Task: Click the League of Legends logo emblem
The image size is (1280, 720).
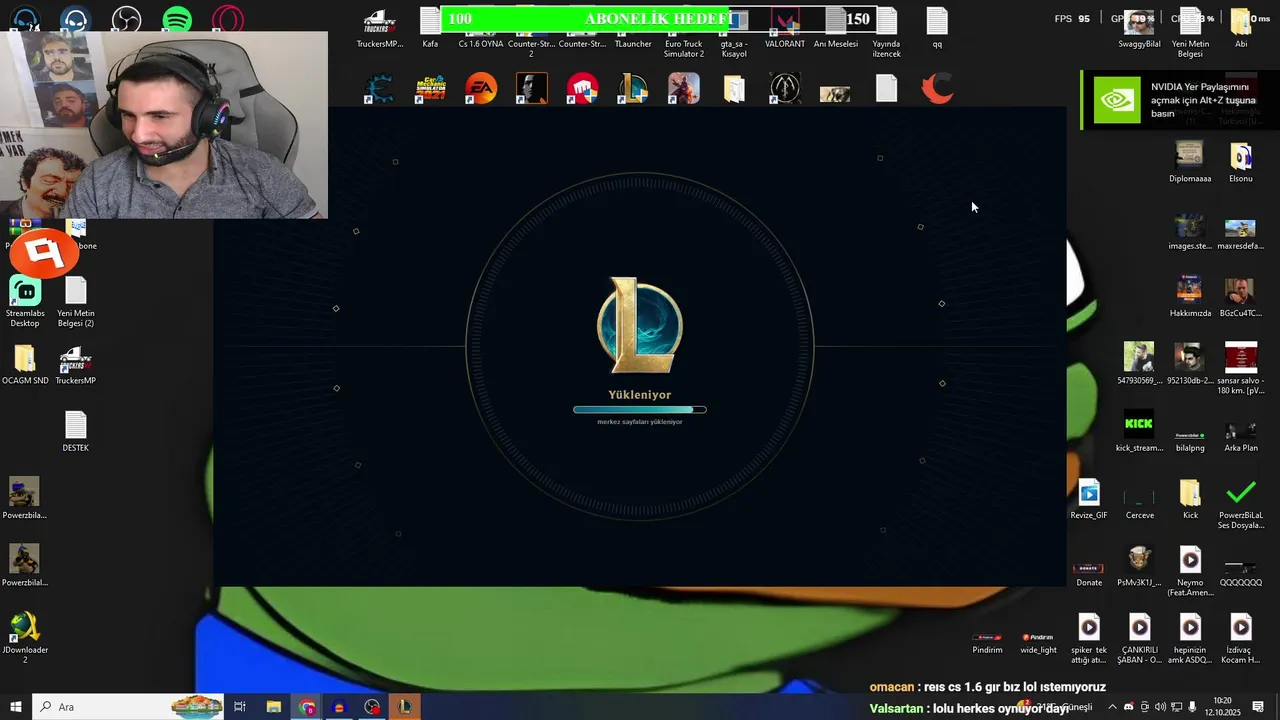Action: (640, 327)
